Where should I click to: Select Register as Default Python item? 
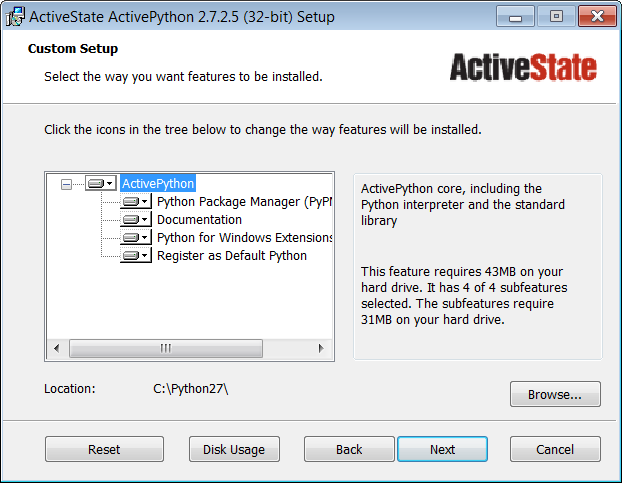click(x=231, y=256)
